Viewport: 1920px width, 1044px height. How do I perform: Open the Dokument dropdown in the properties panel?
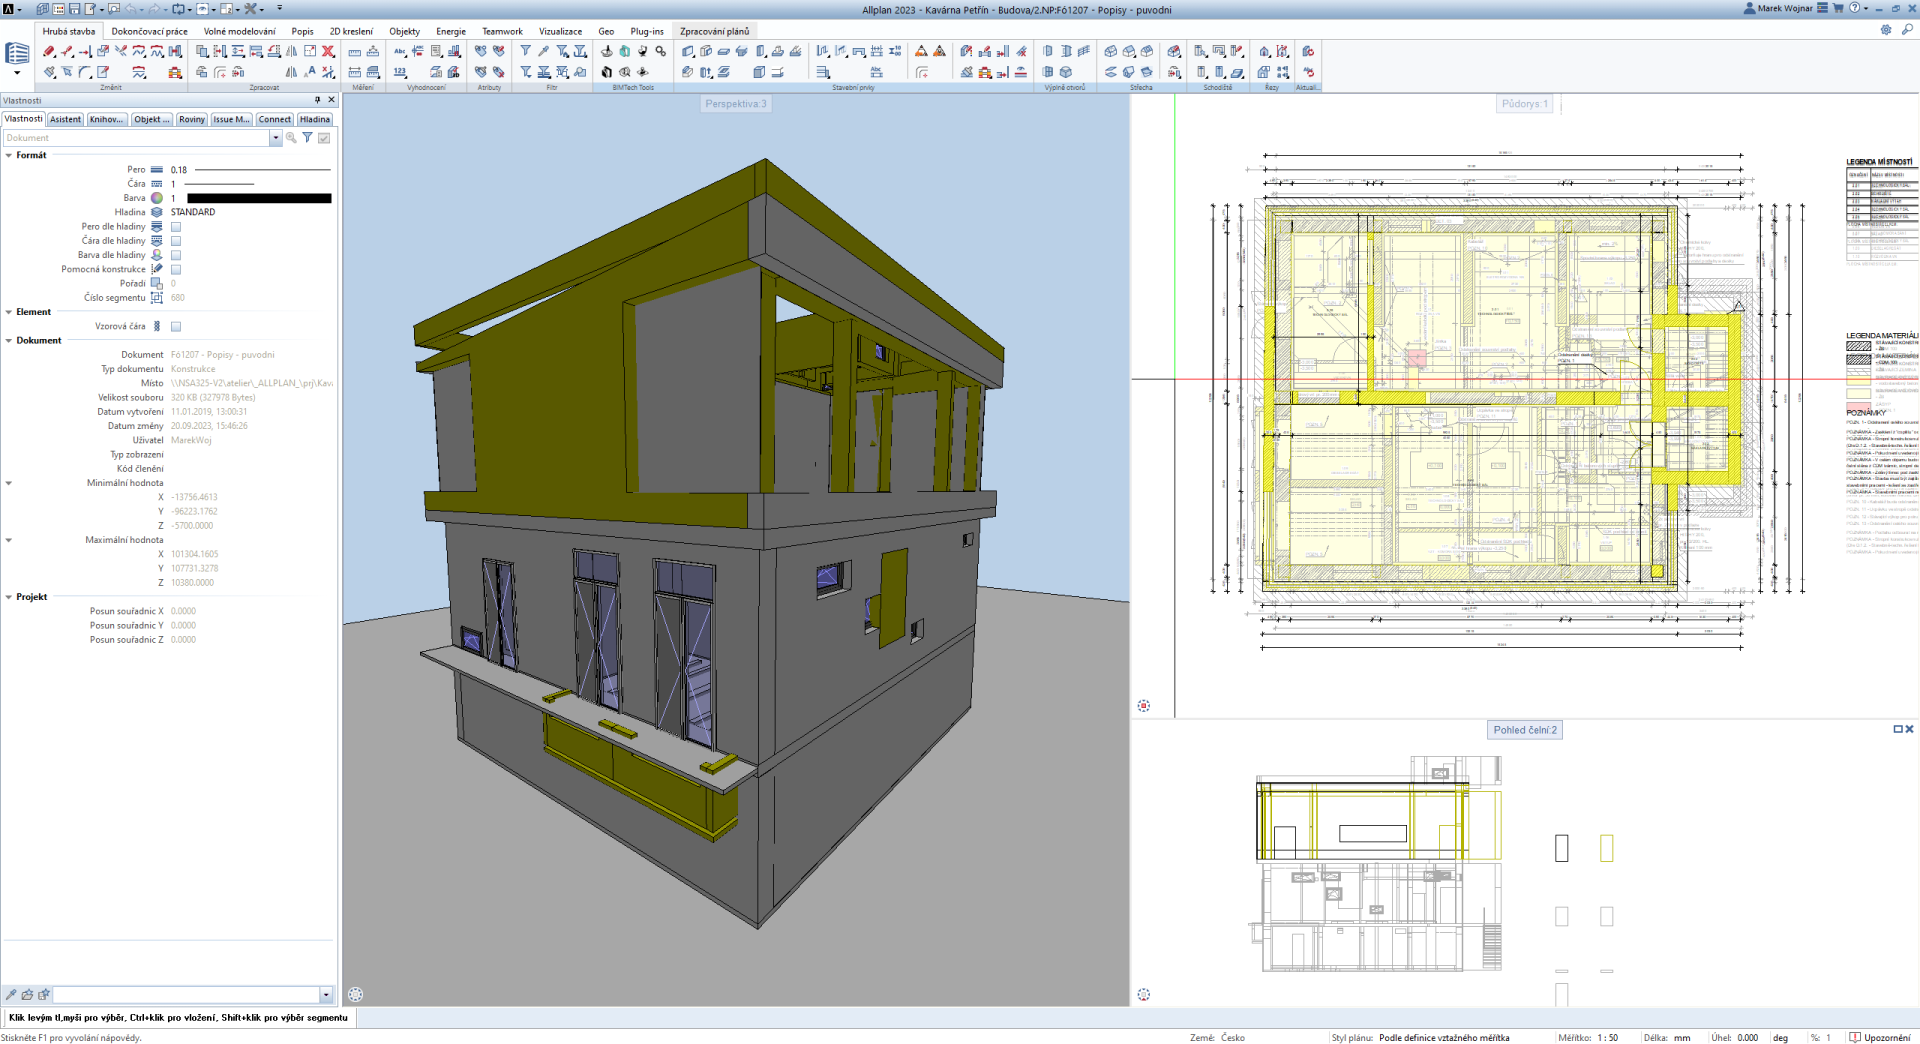(x=275, y=138)
